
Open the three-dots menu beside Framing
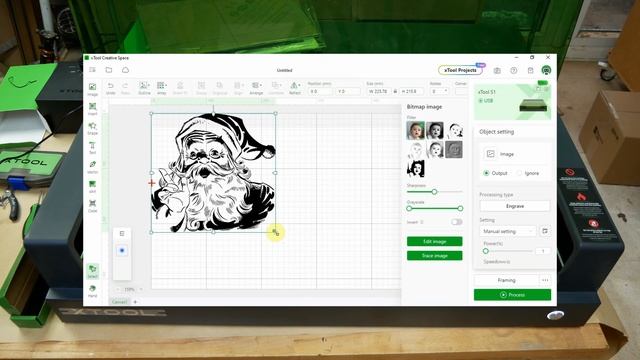[x=545, y=280]
